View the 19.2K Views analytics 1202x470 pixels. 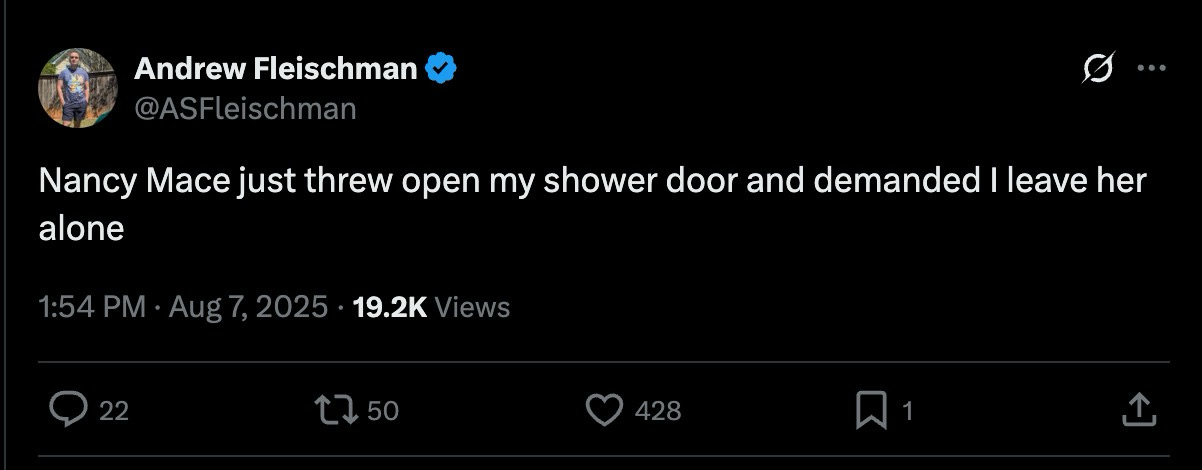[390, 307]
